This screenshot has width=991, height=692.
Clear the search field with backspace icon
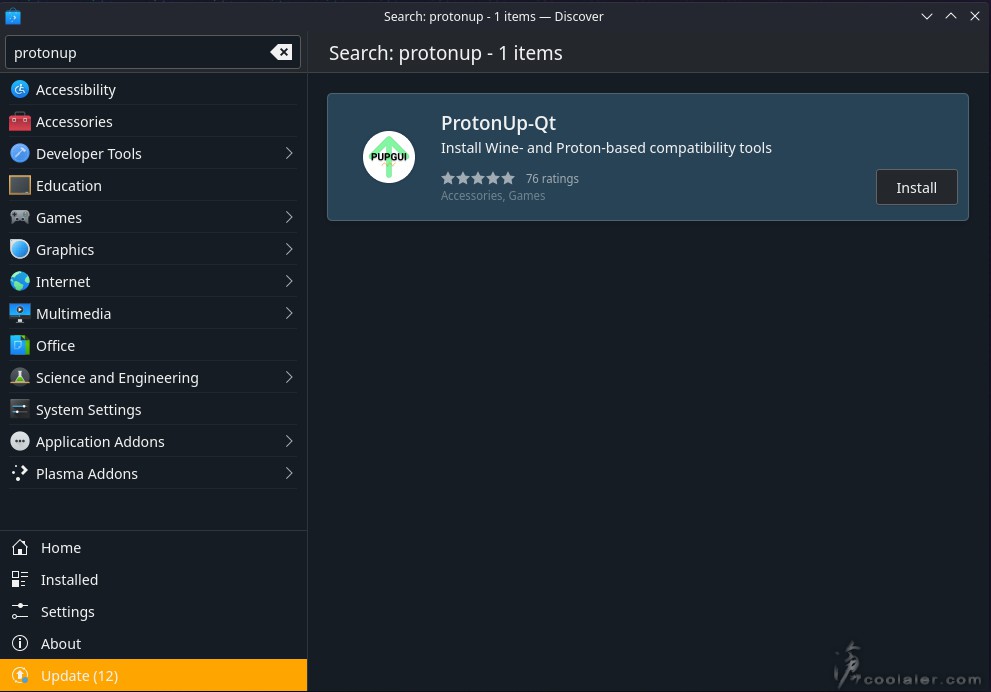[281, 52]
